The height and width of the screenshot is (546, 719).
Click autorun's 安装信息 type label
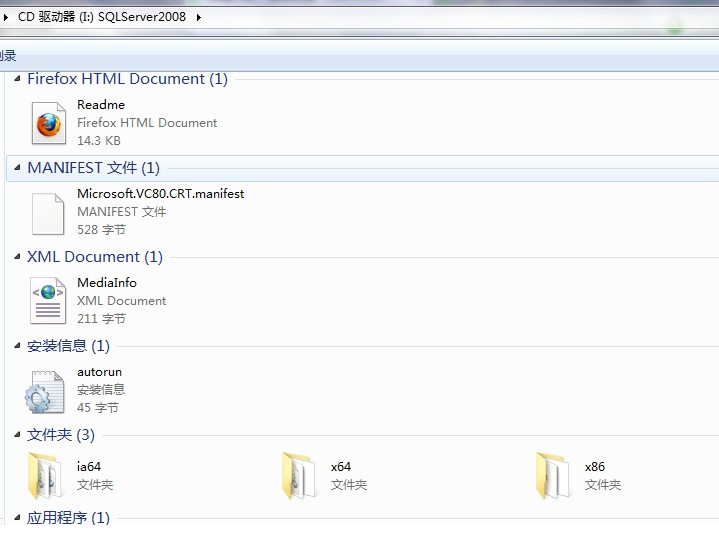(x=101, y=390)
